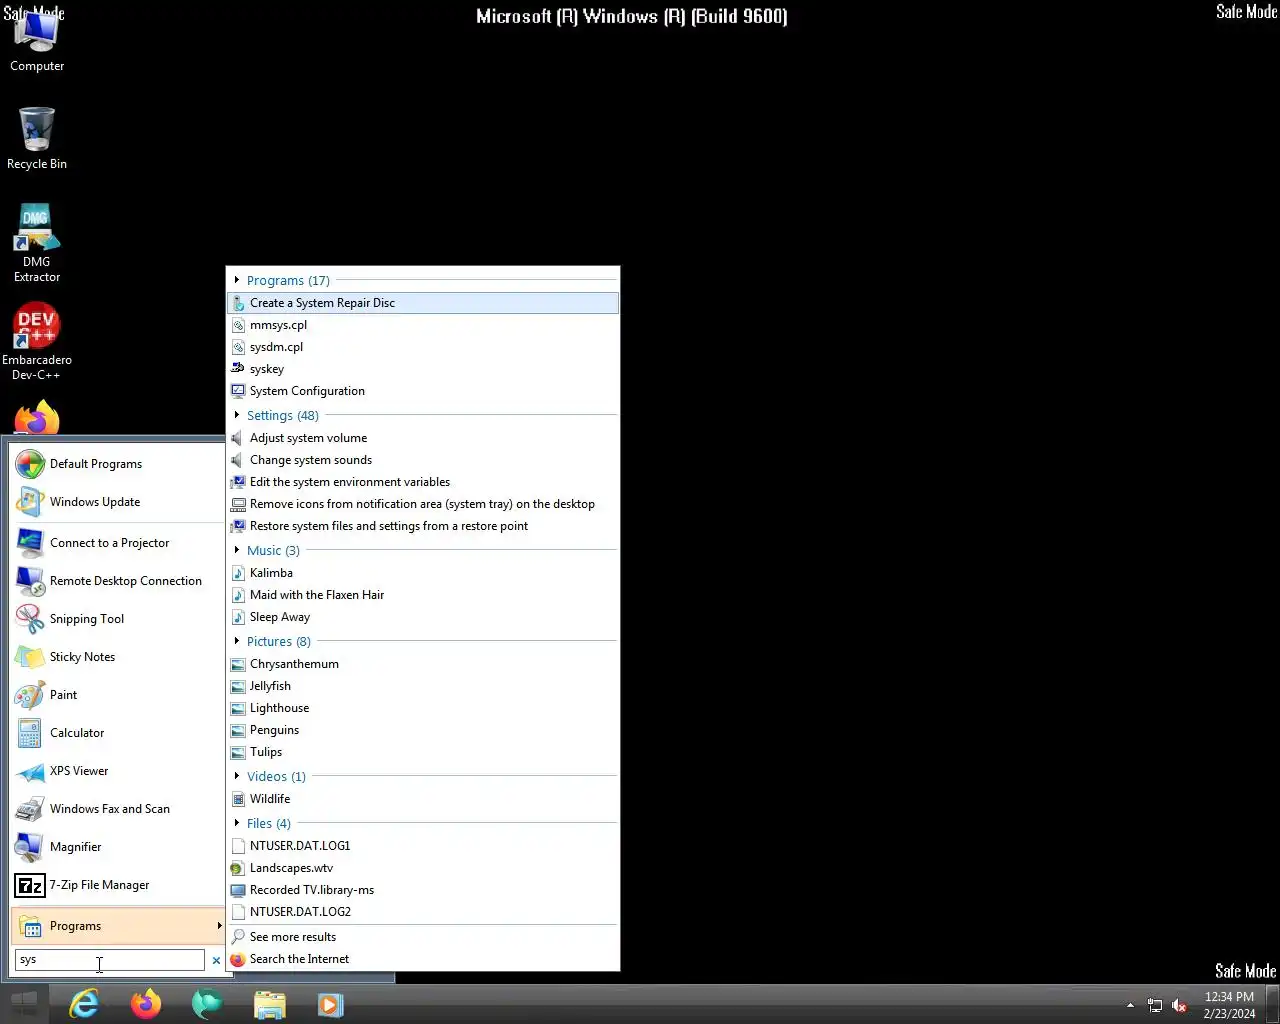Select Adjust system volume
Screen dimensions: 1280x1024
point(423,438)
